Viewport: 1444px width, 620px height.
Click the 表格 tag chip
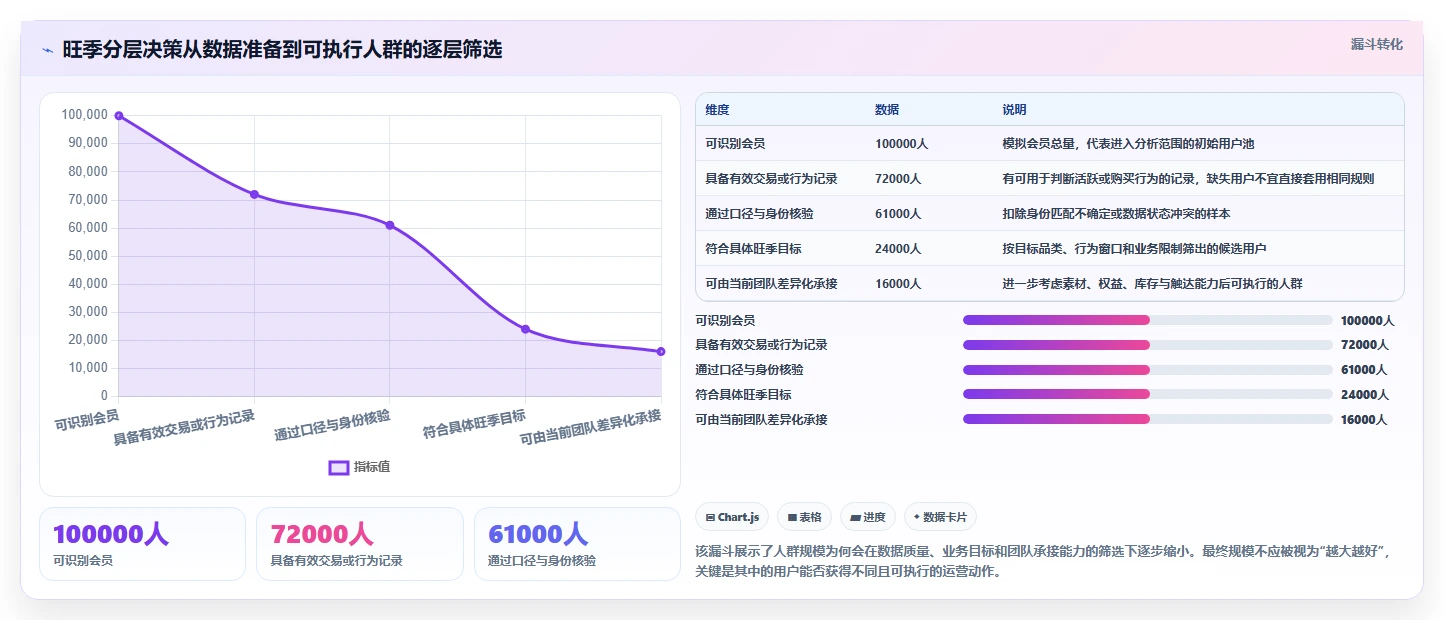(804, 517)
